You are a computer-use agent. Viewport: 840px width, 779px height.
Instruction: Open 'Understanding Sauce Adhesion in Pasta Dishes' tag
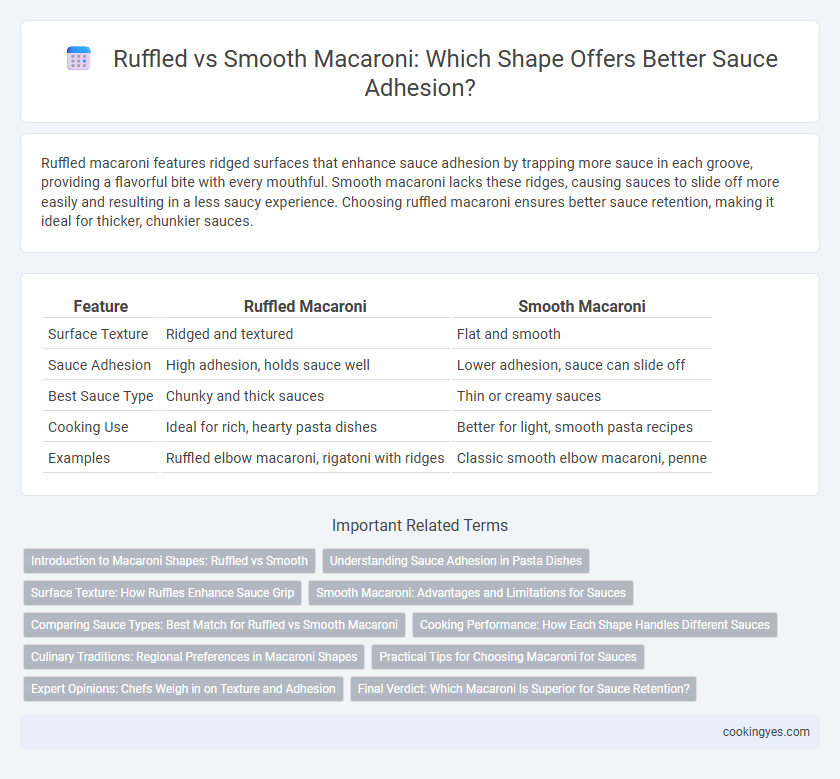pyautogui.click(x=456, y=561)
